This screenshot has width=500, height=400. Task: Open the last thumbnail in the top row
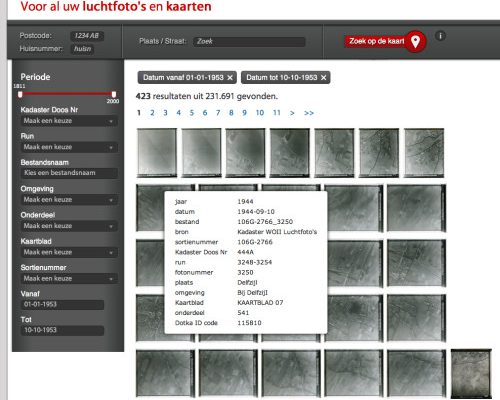tap(424, 153)
